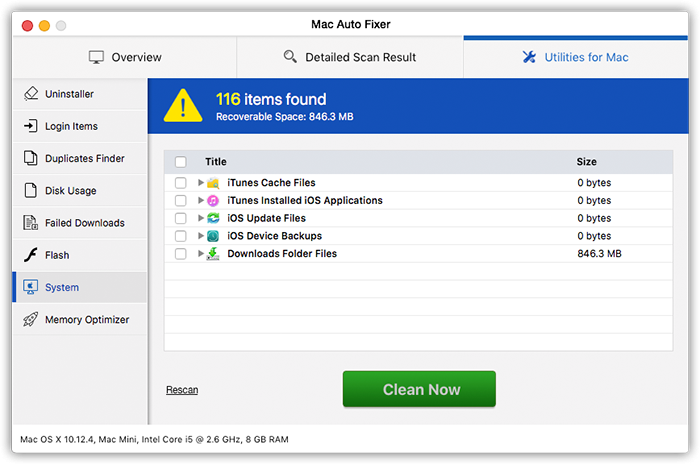Click the Disk Usage document icon

tap(30, 190)
